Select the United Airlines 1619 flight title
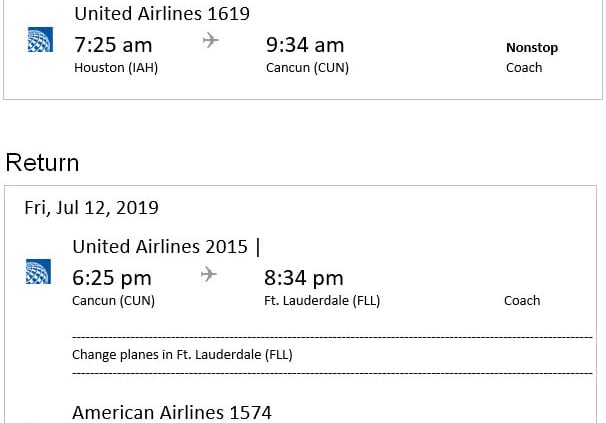Viewport: 606px width, 423px height. point(162,14)
